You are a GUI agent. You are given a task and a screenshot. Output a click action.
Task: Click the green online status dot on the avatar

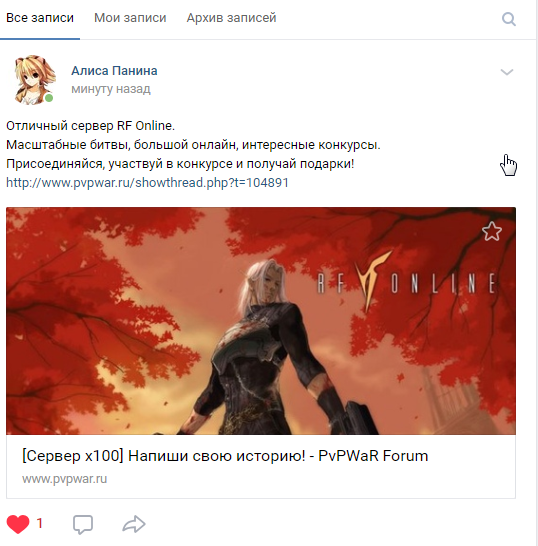[49, 98]
